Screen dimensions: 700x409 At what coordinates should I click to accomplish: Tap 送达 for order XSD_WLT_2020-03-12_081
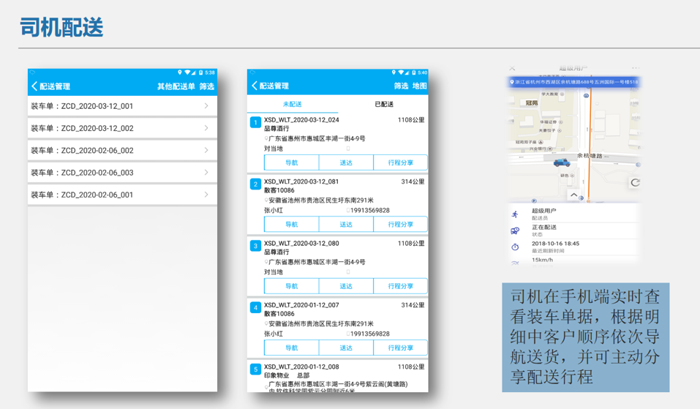(x=346, y=224)
